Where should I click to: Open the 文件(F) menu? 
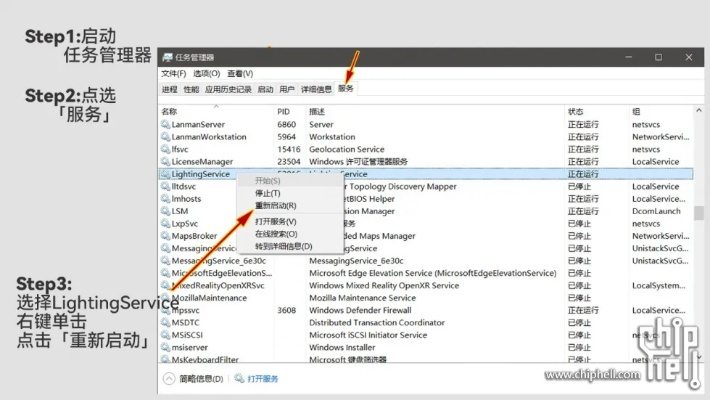tap(174, 73)
